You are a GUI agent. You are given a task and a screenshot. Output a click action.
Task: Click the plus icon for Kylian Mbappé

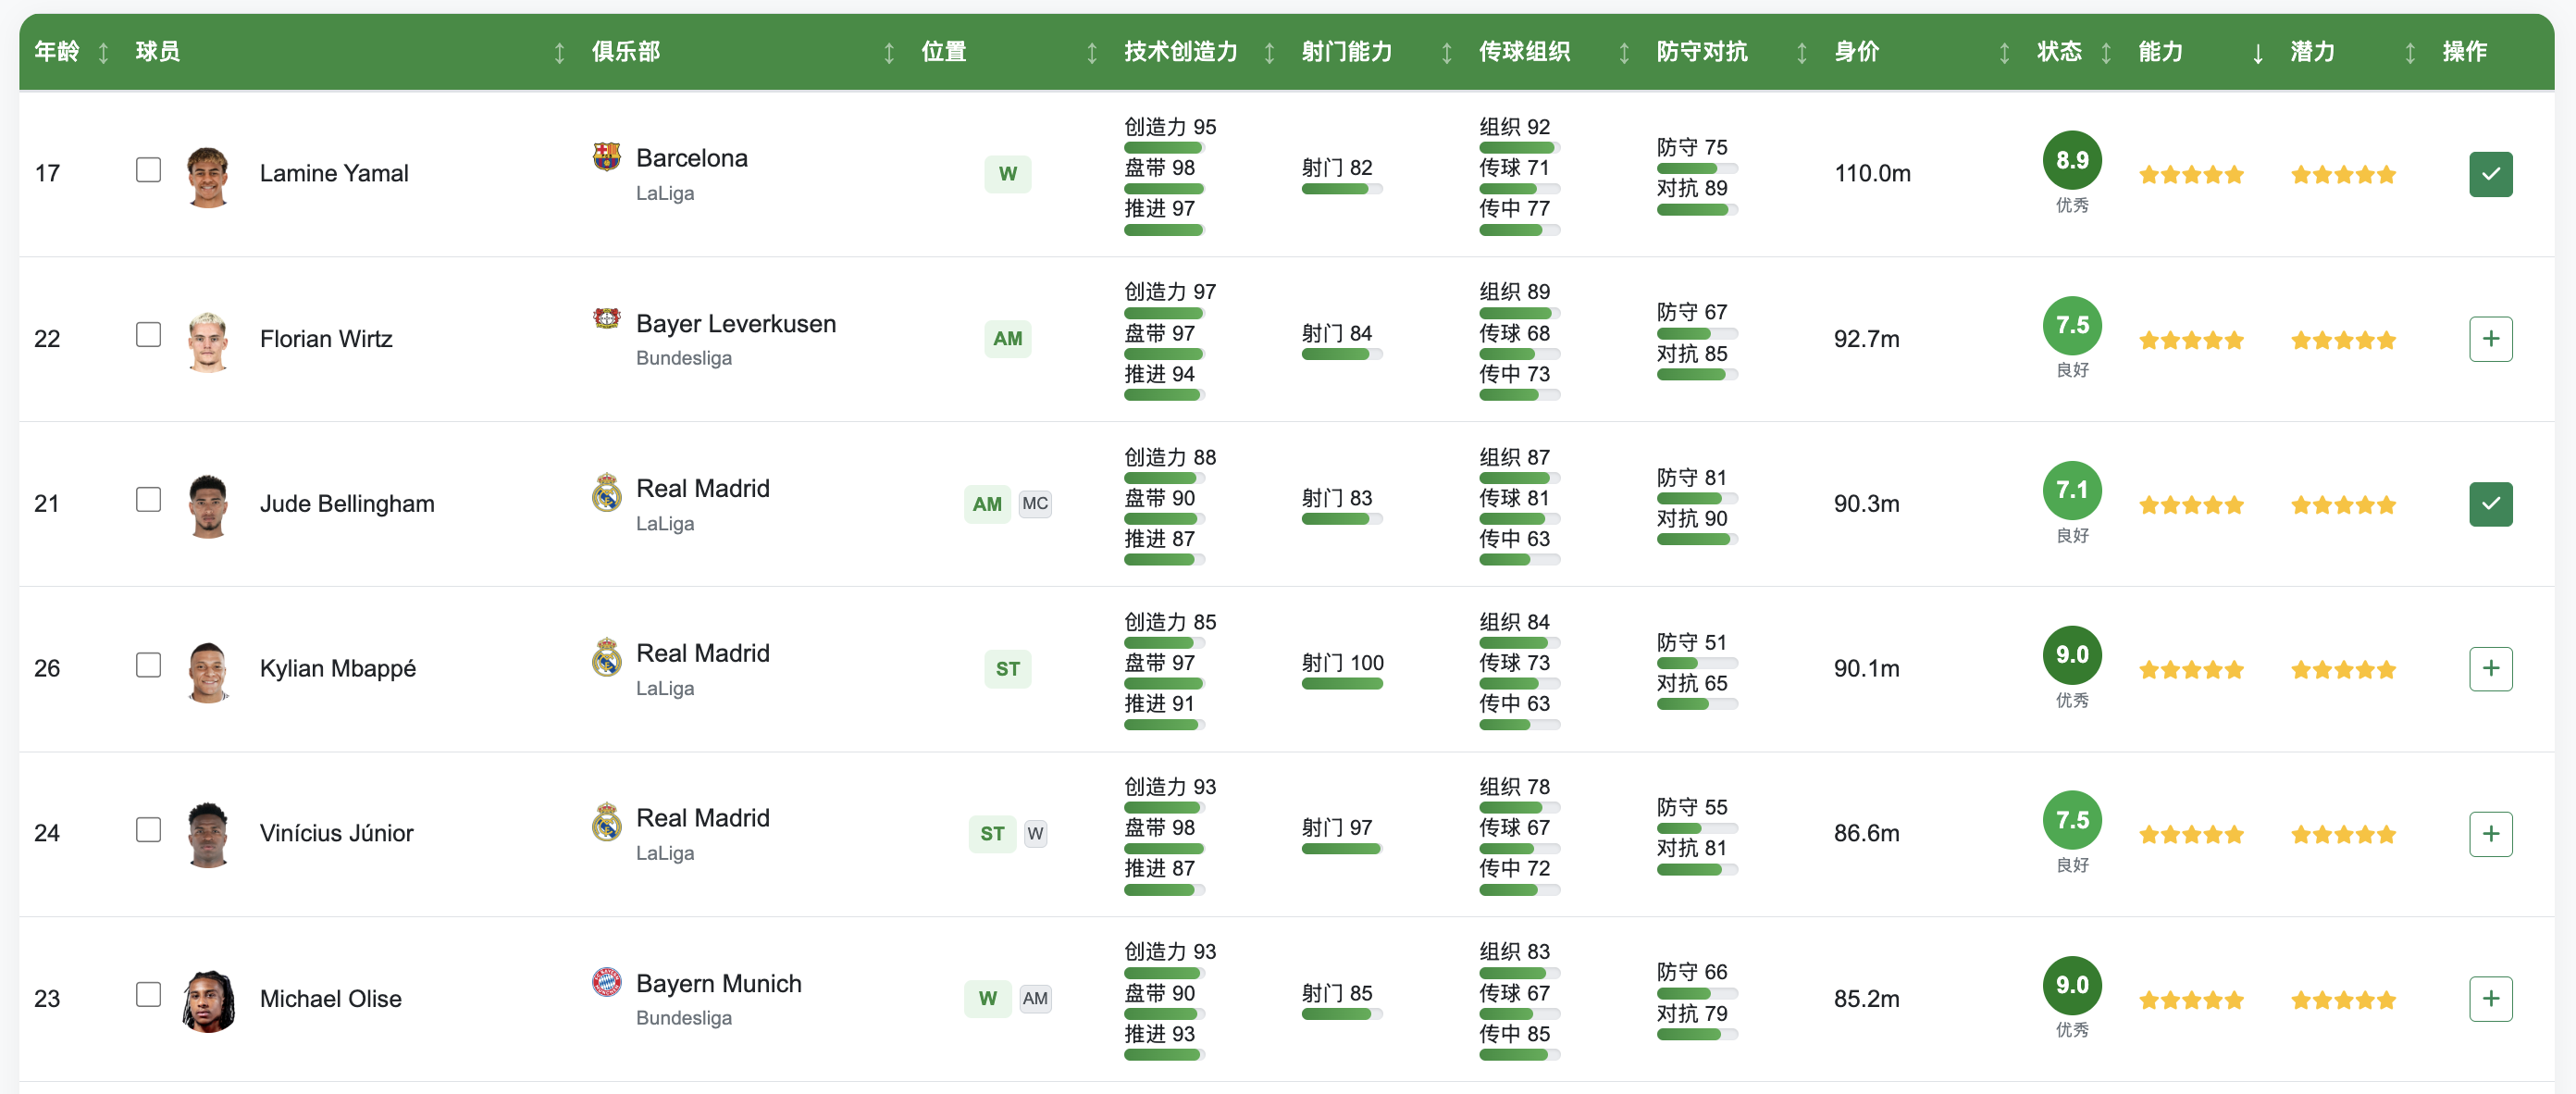point(2490,668)
